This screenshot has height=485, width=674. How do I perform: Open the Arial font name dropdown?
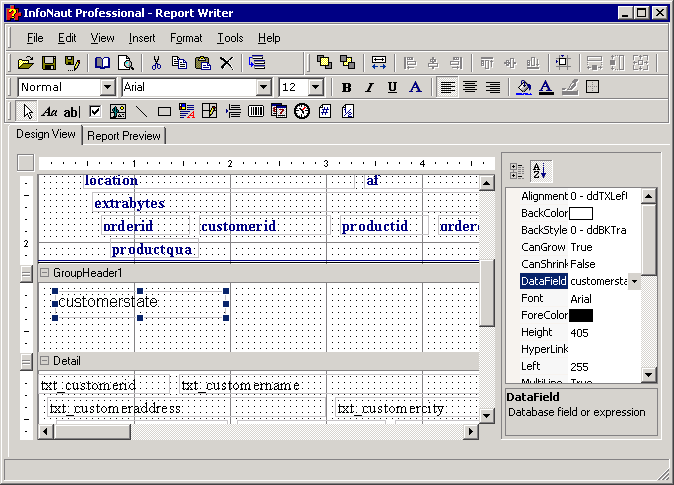pos(263,87)
